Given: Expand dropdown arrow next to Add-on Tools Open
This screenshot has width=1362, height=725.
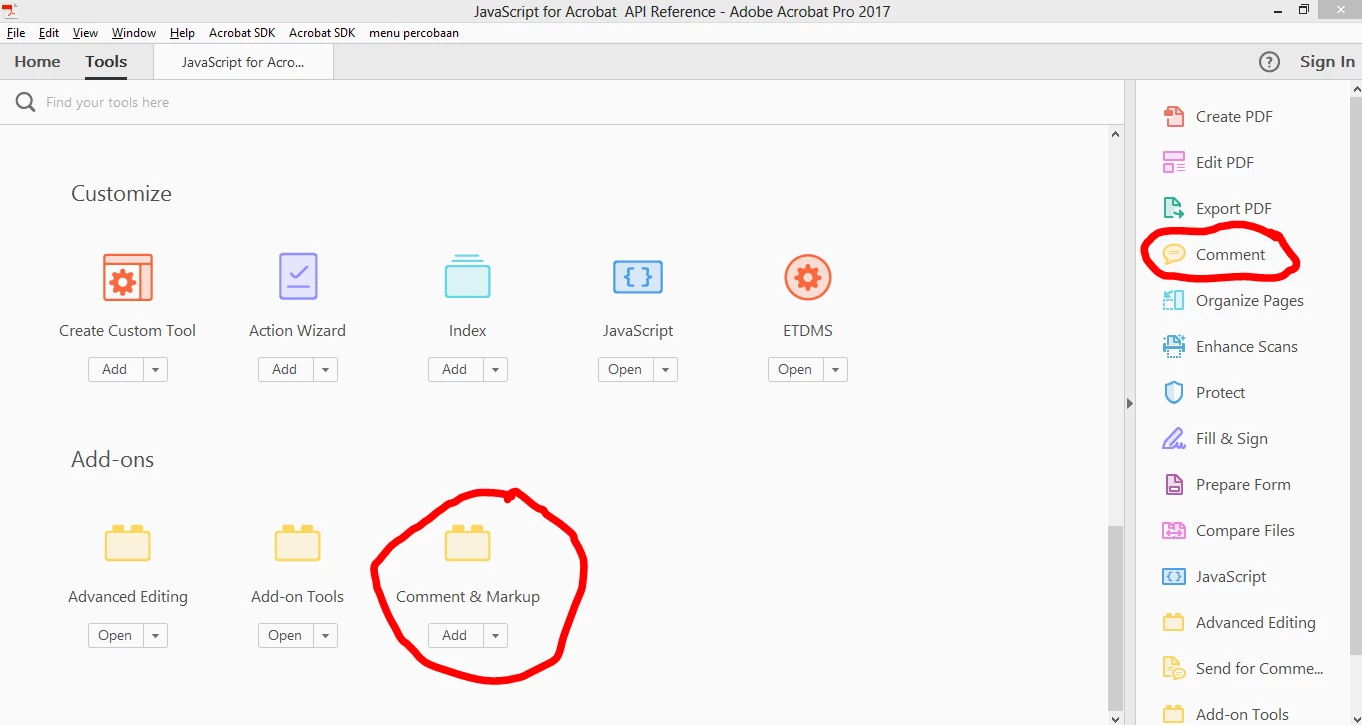Looking at the screenshot, I should click(325, 635).
